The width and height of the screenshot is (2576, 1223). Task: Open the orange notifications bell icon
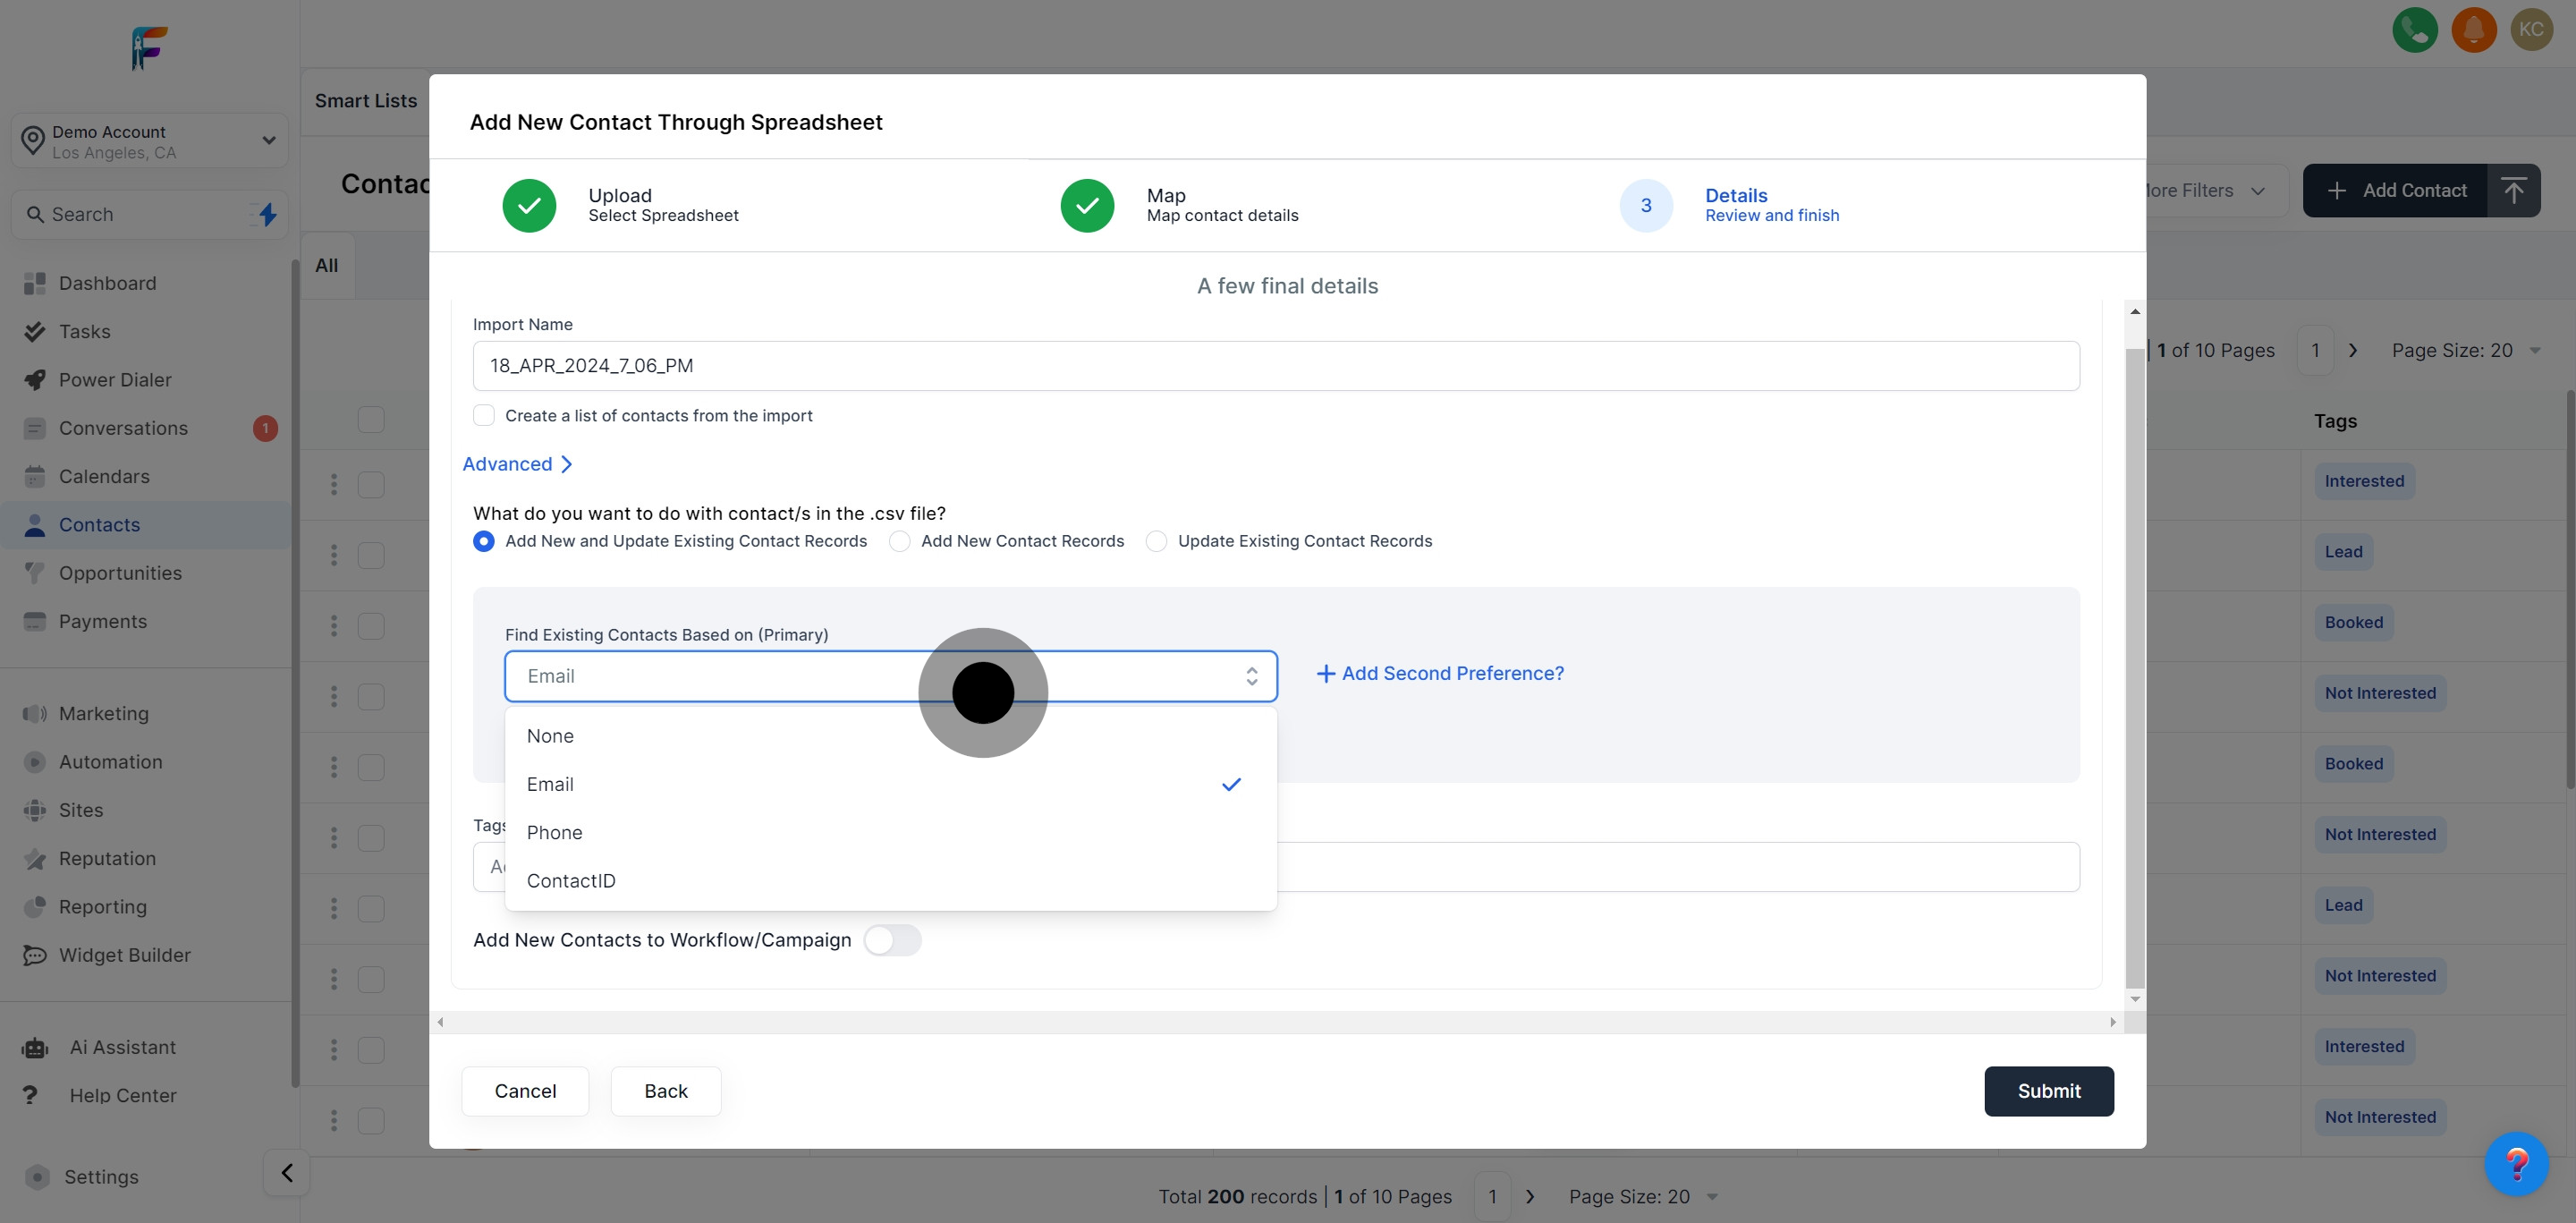click(2473, 30)
